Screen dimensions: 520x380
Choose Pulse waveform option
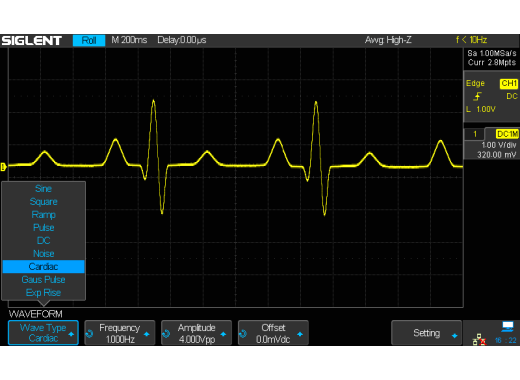(x=43, y=228)
